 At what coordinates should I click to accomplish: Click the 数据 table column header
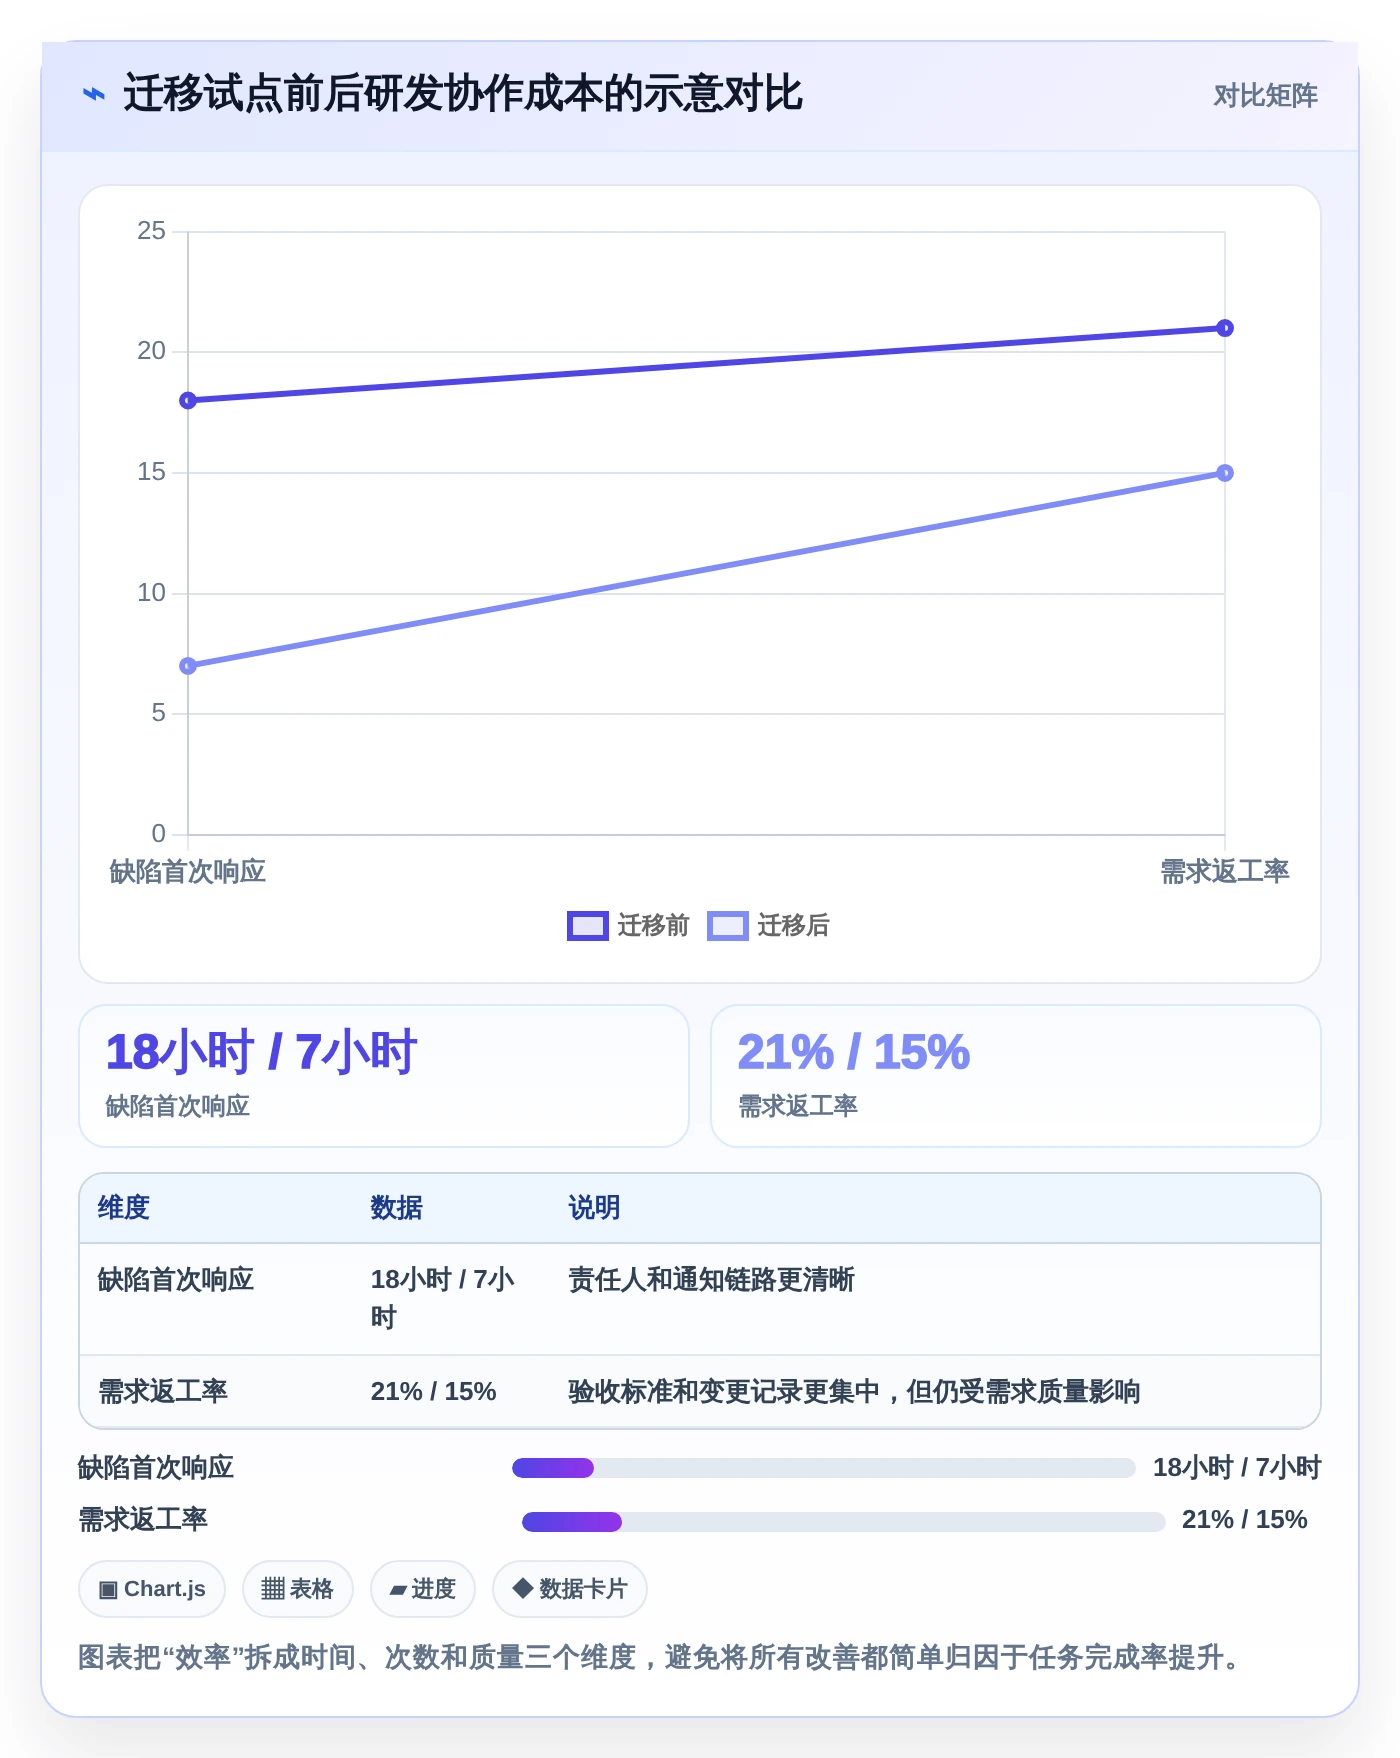click(x=396, y=1208)
